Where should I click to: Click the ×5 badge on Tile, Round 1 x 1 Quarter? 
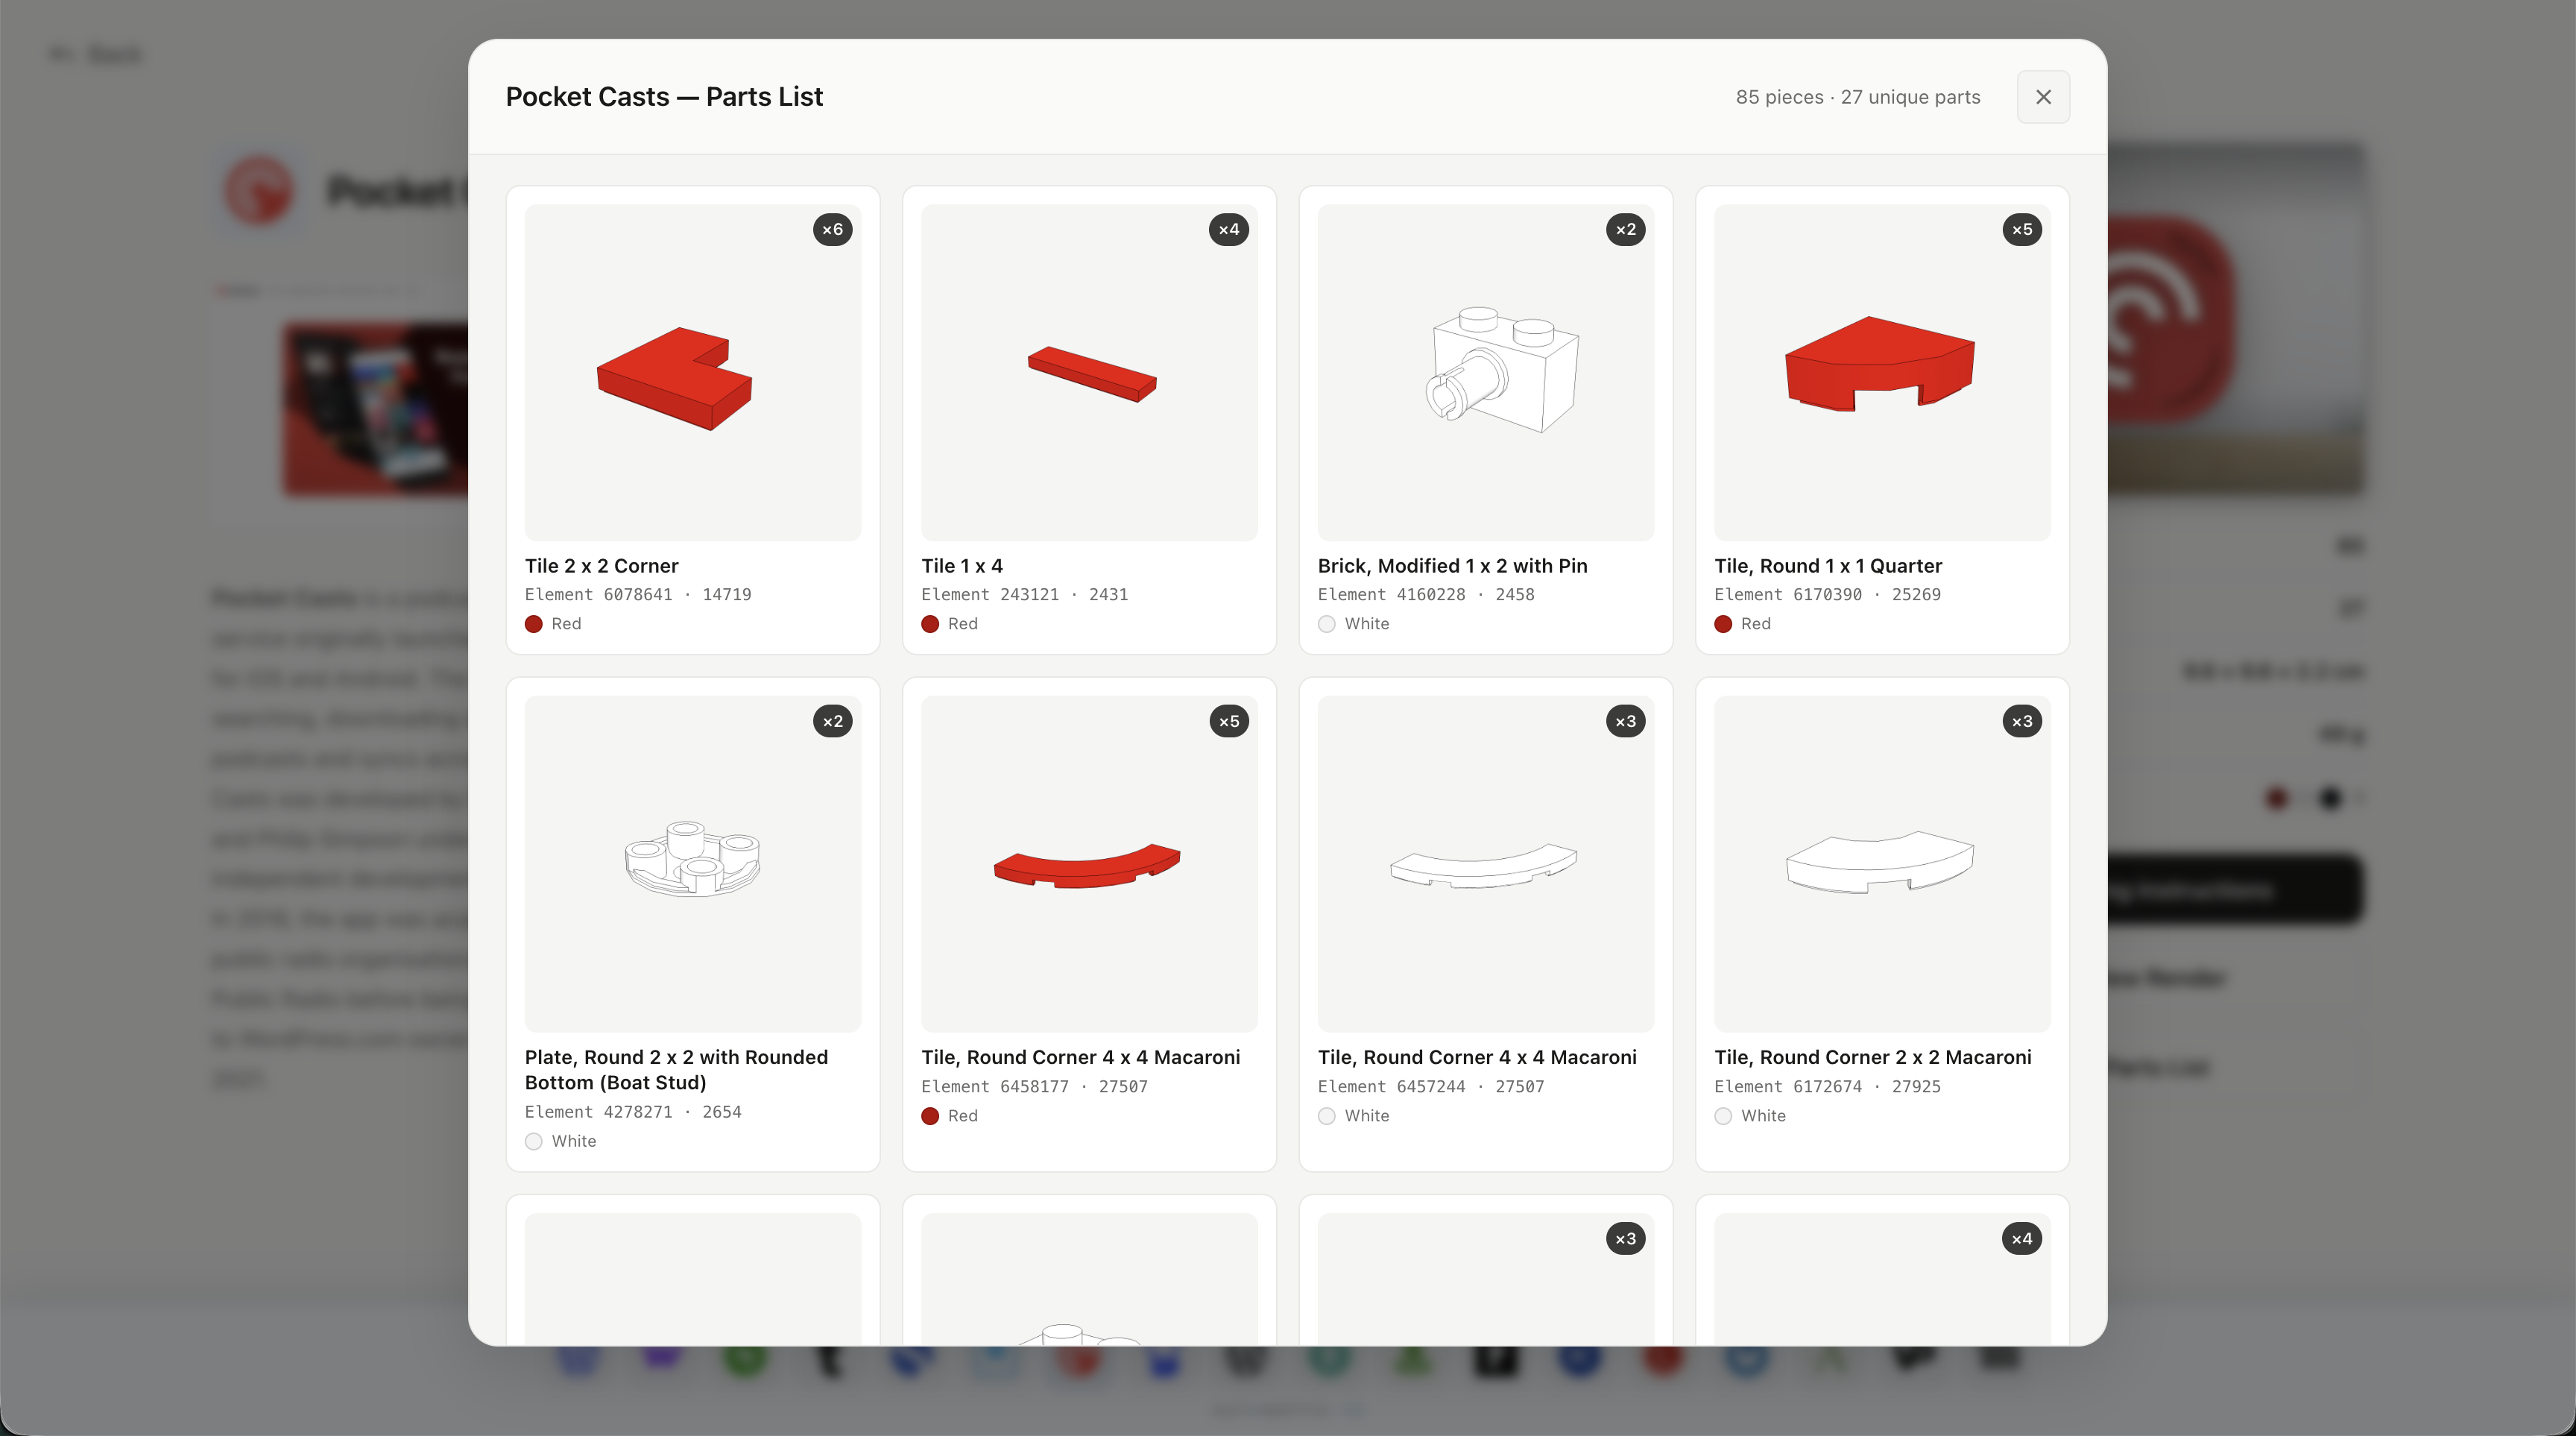[x=2022, y=230]
